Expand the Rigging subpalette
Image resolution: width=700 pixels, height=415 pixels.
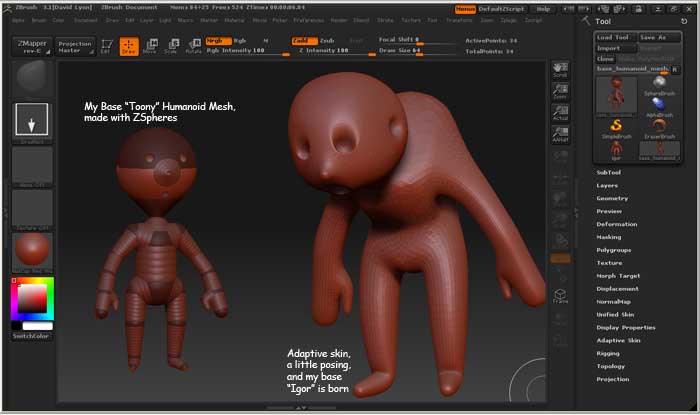608,353
